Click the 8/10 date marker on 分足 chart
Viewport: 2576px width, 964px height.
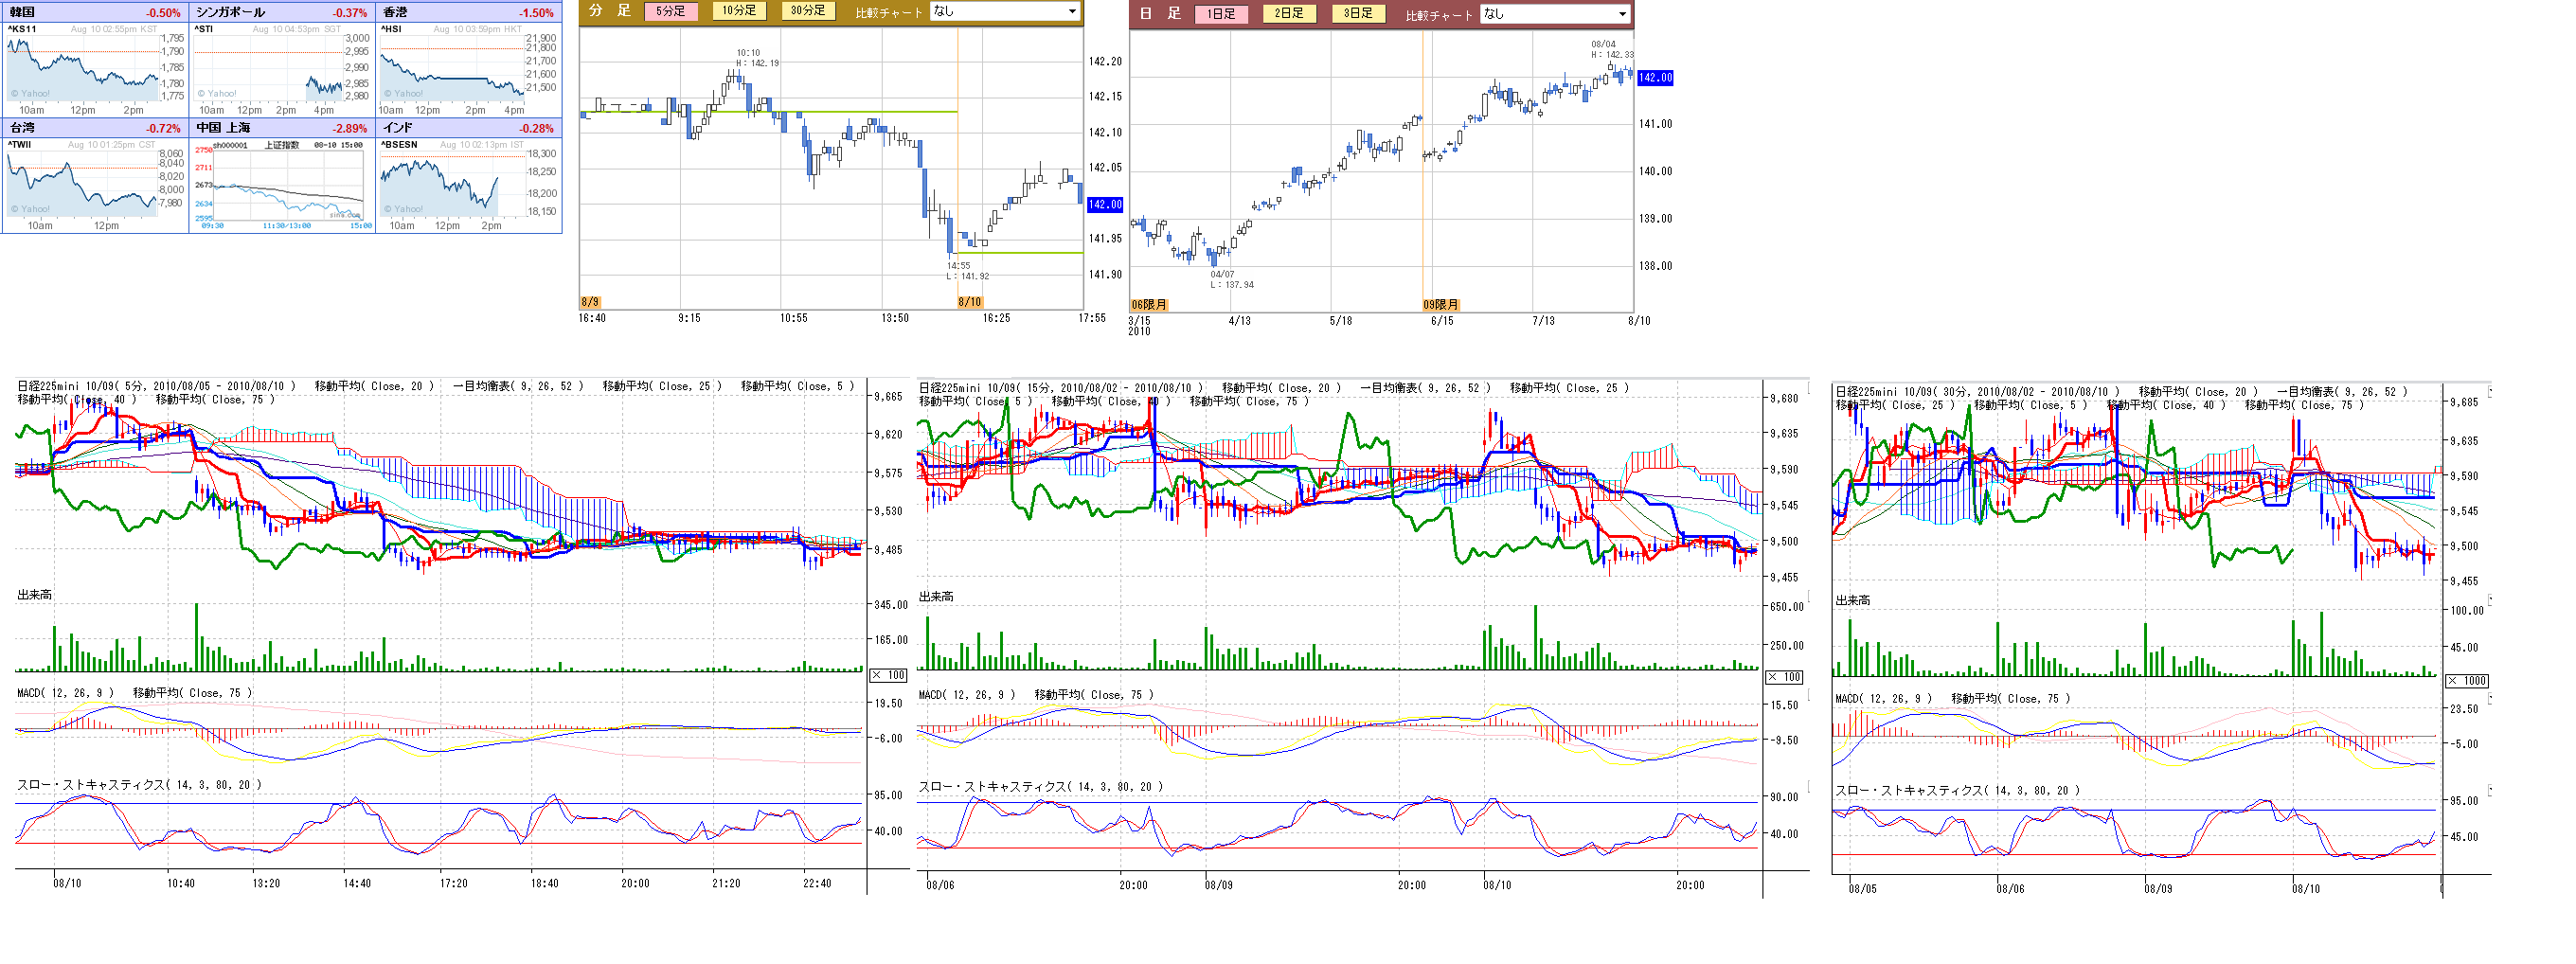click(x=969, y=302)
